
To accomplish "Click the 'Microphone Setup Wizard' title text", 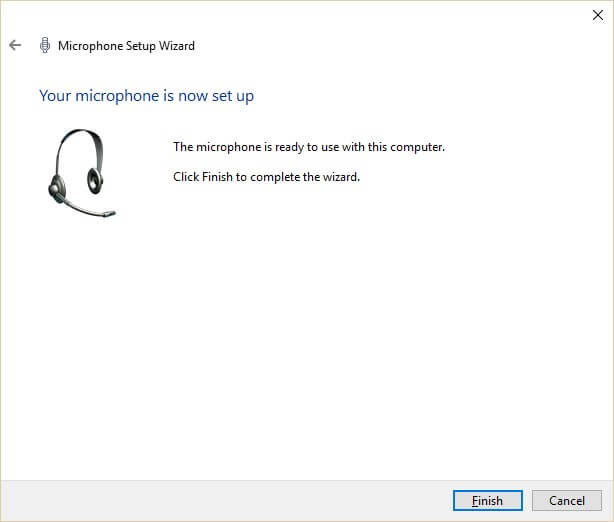I will (126, 46).
